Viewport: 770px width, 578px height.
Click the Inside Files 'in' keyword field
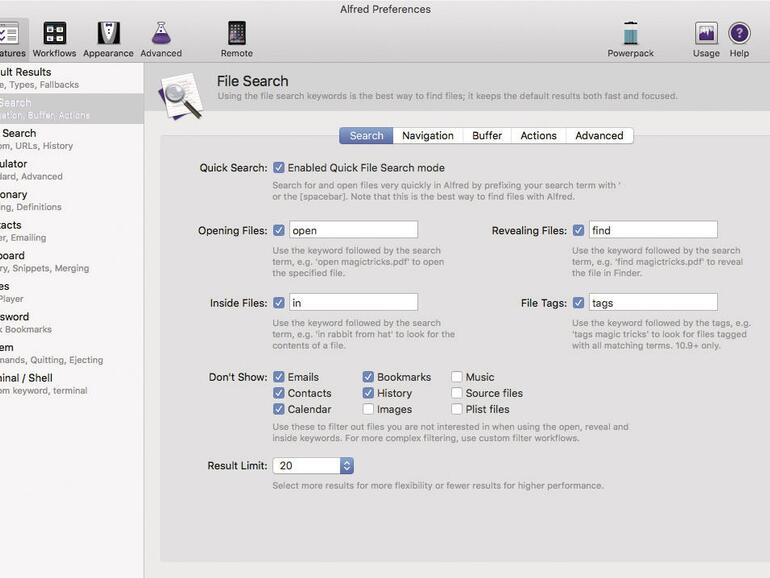click(354, 303)
